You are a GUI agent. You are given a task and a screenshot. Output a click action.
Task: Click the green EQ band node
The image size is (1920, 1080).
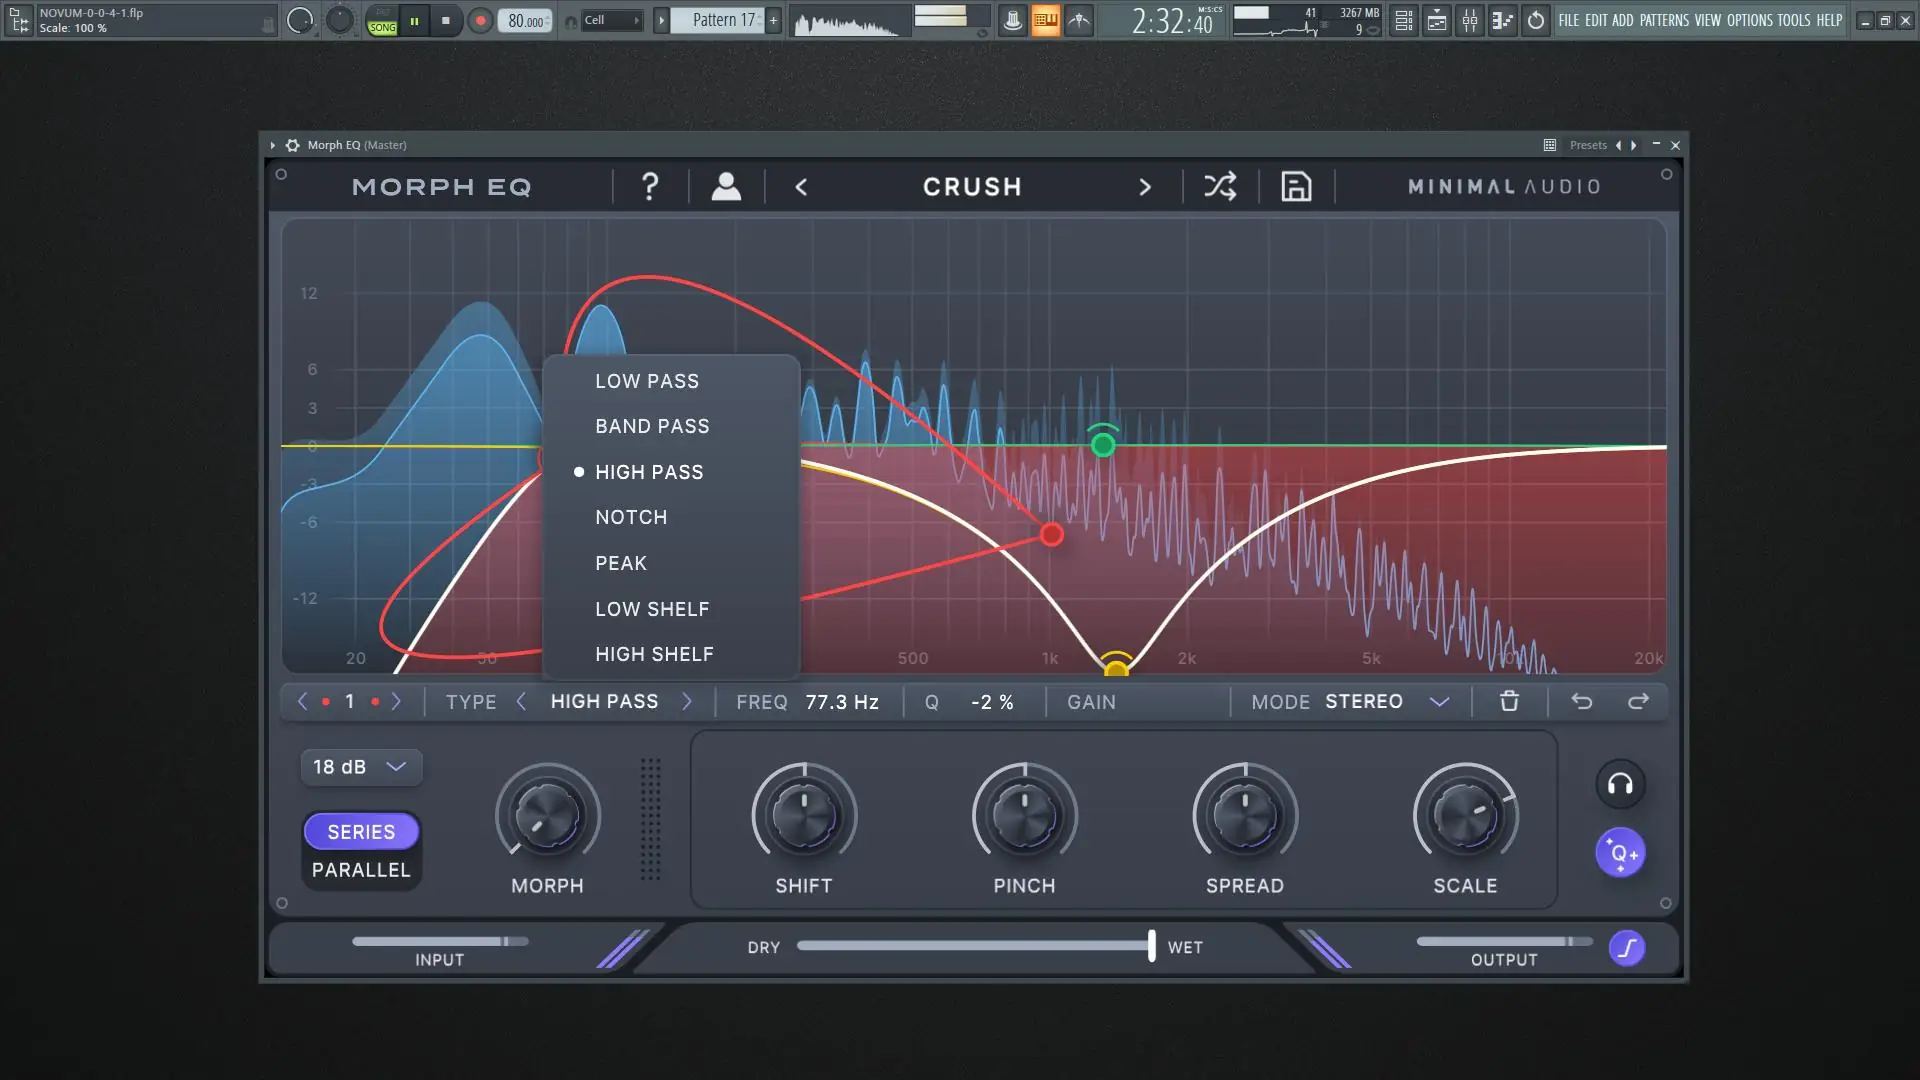click(x=1103, y=444)
